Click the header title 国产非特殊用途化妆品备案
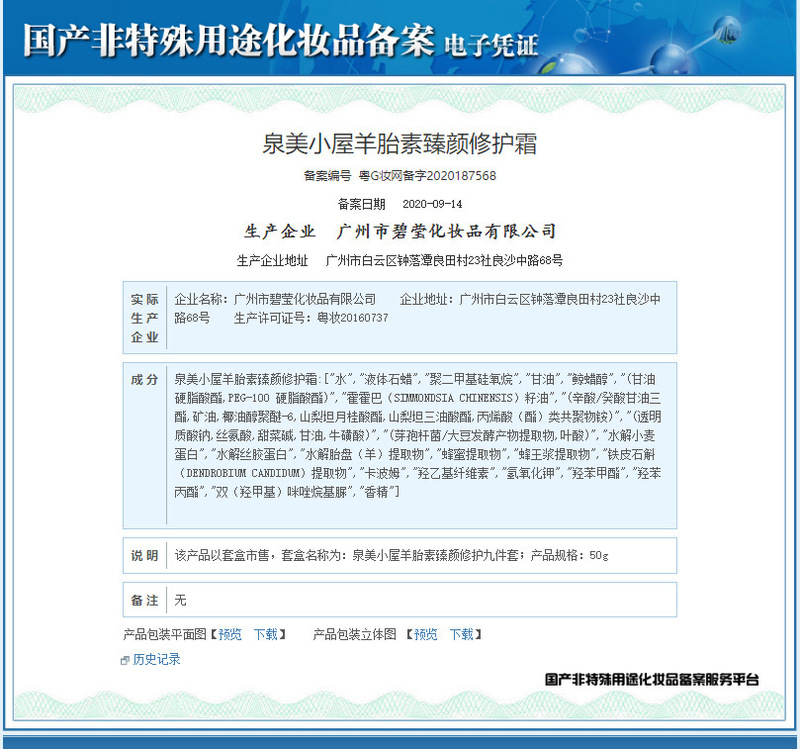Viewport: 800px width, 749px height. [229, 40]
